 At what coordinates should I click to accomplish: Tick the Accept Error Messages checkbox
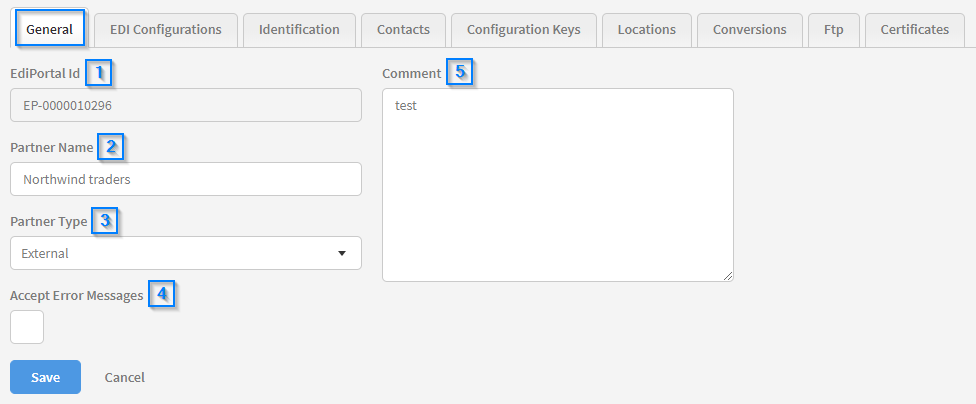tap(27, 327)
